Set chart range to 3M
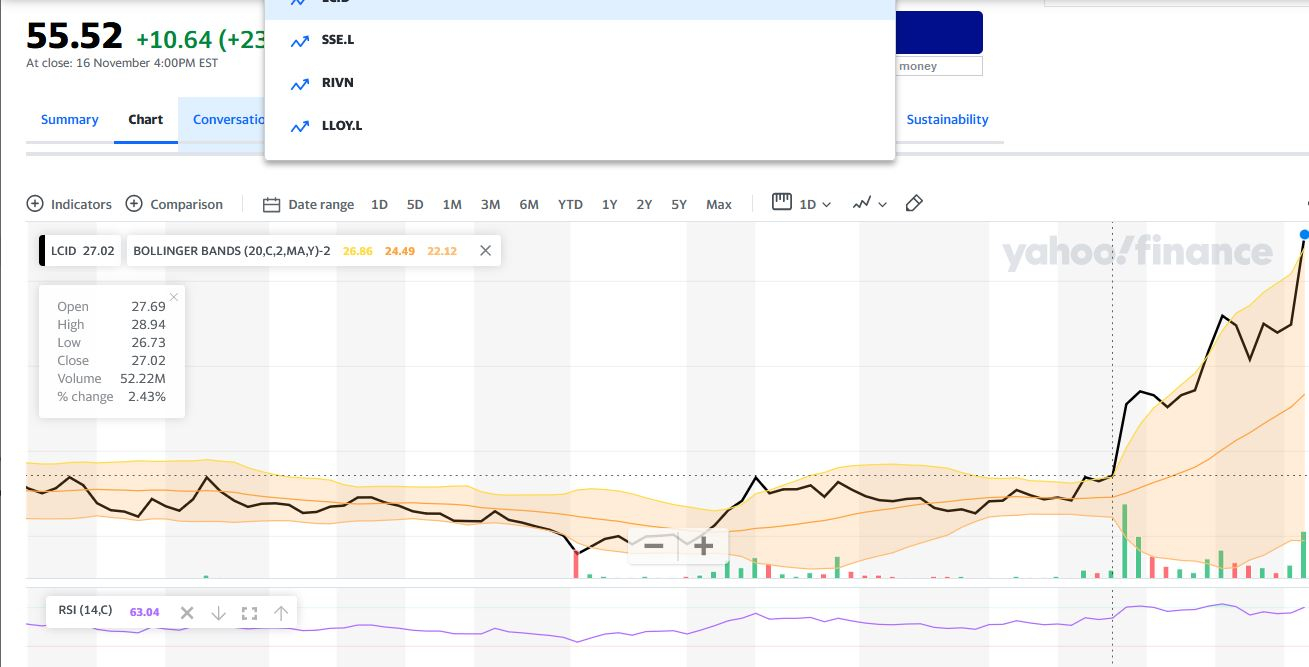The height and width of the screenshot is (667, 1309). click(490, 204)
